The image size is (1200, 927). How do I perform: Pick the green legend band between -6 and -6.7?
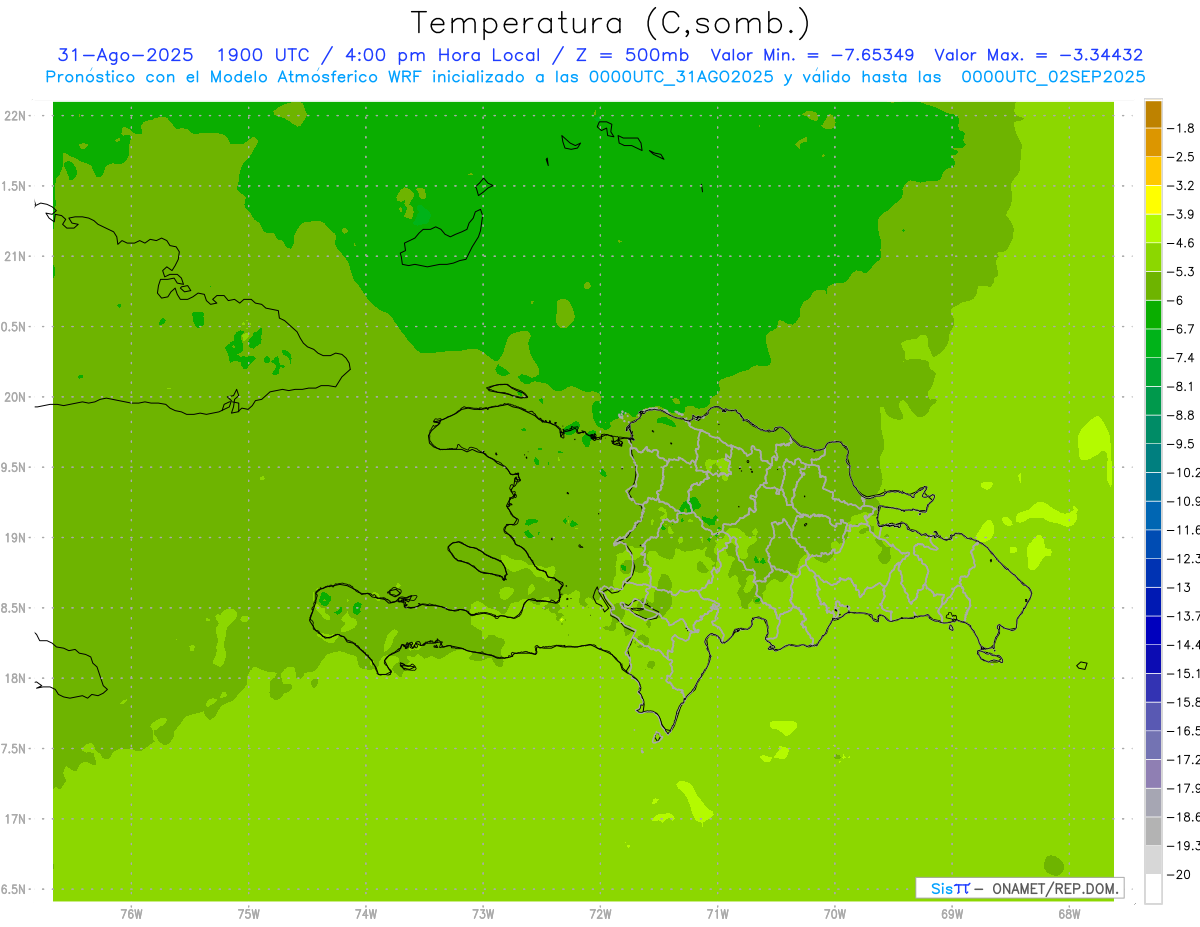[x=1153, y=315]
